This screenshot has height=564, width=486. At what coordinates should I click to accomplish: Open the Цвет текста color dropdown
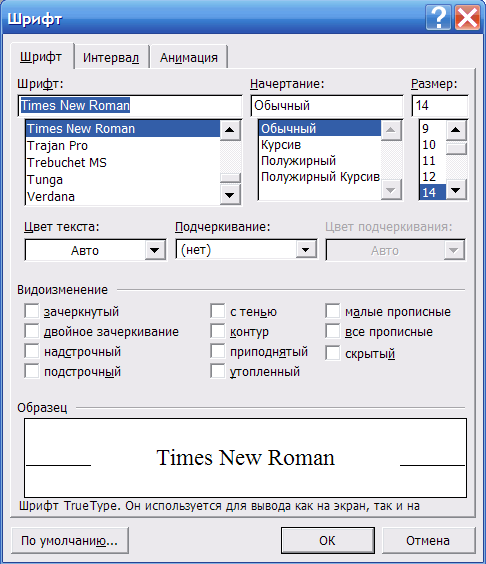(155, 250)
